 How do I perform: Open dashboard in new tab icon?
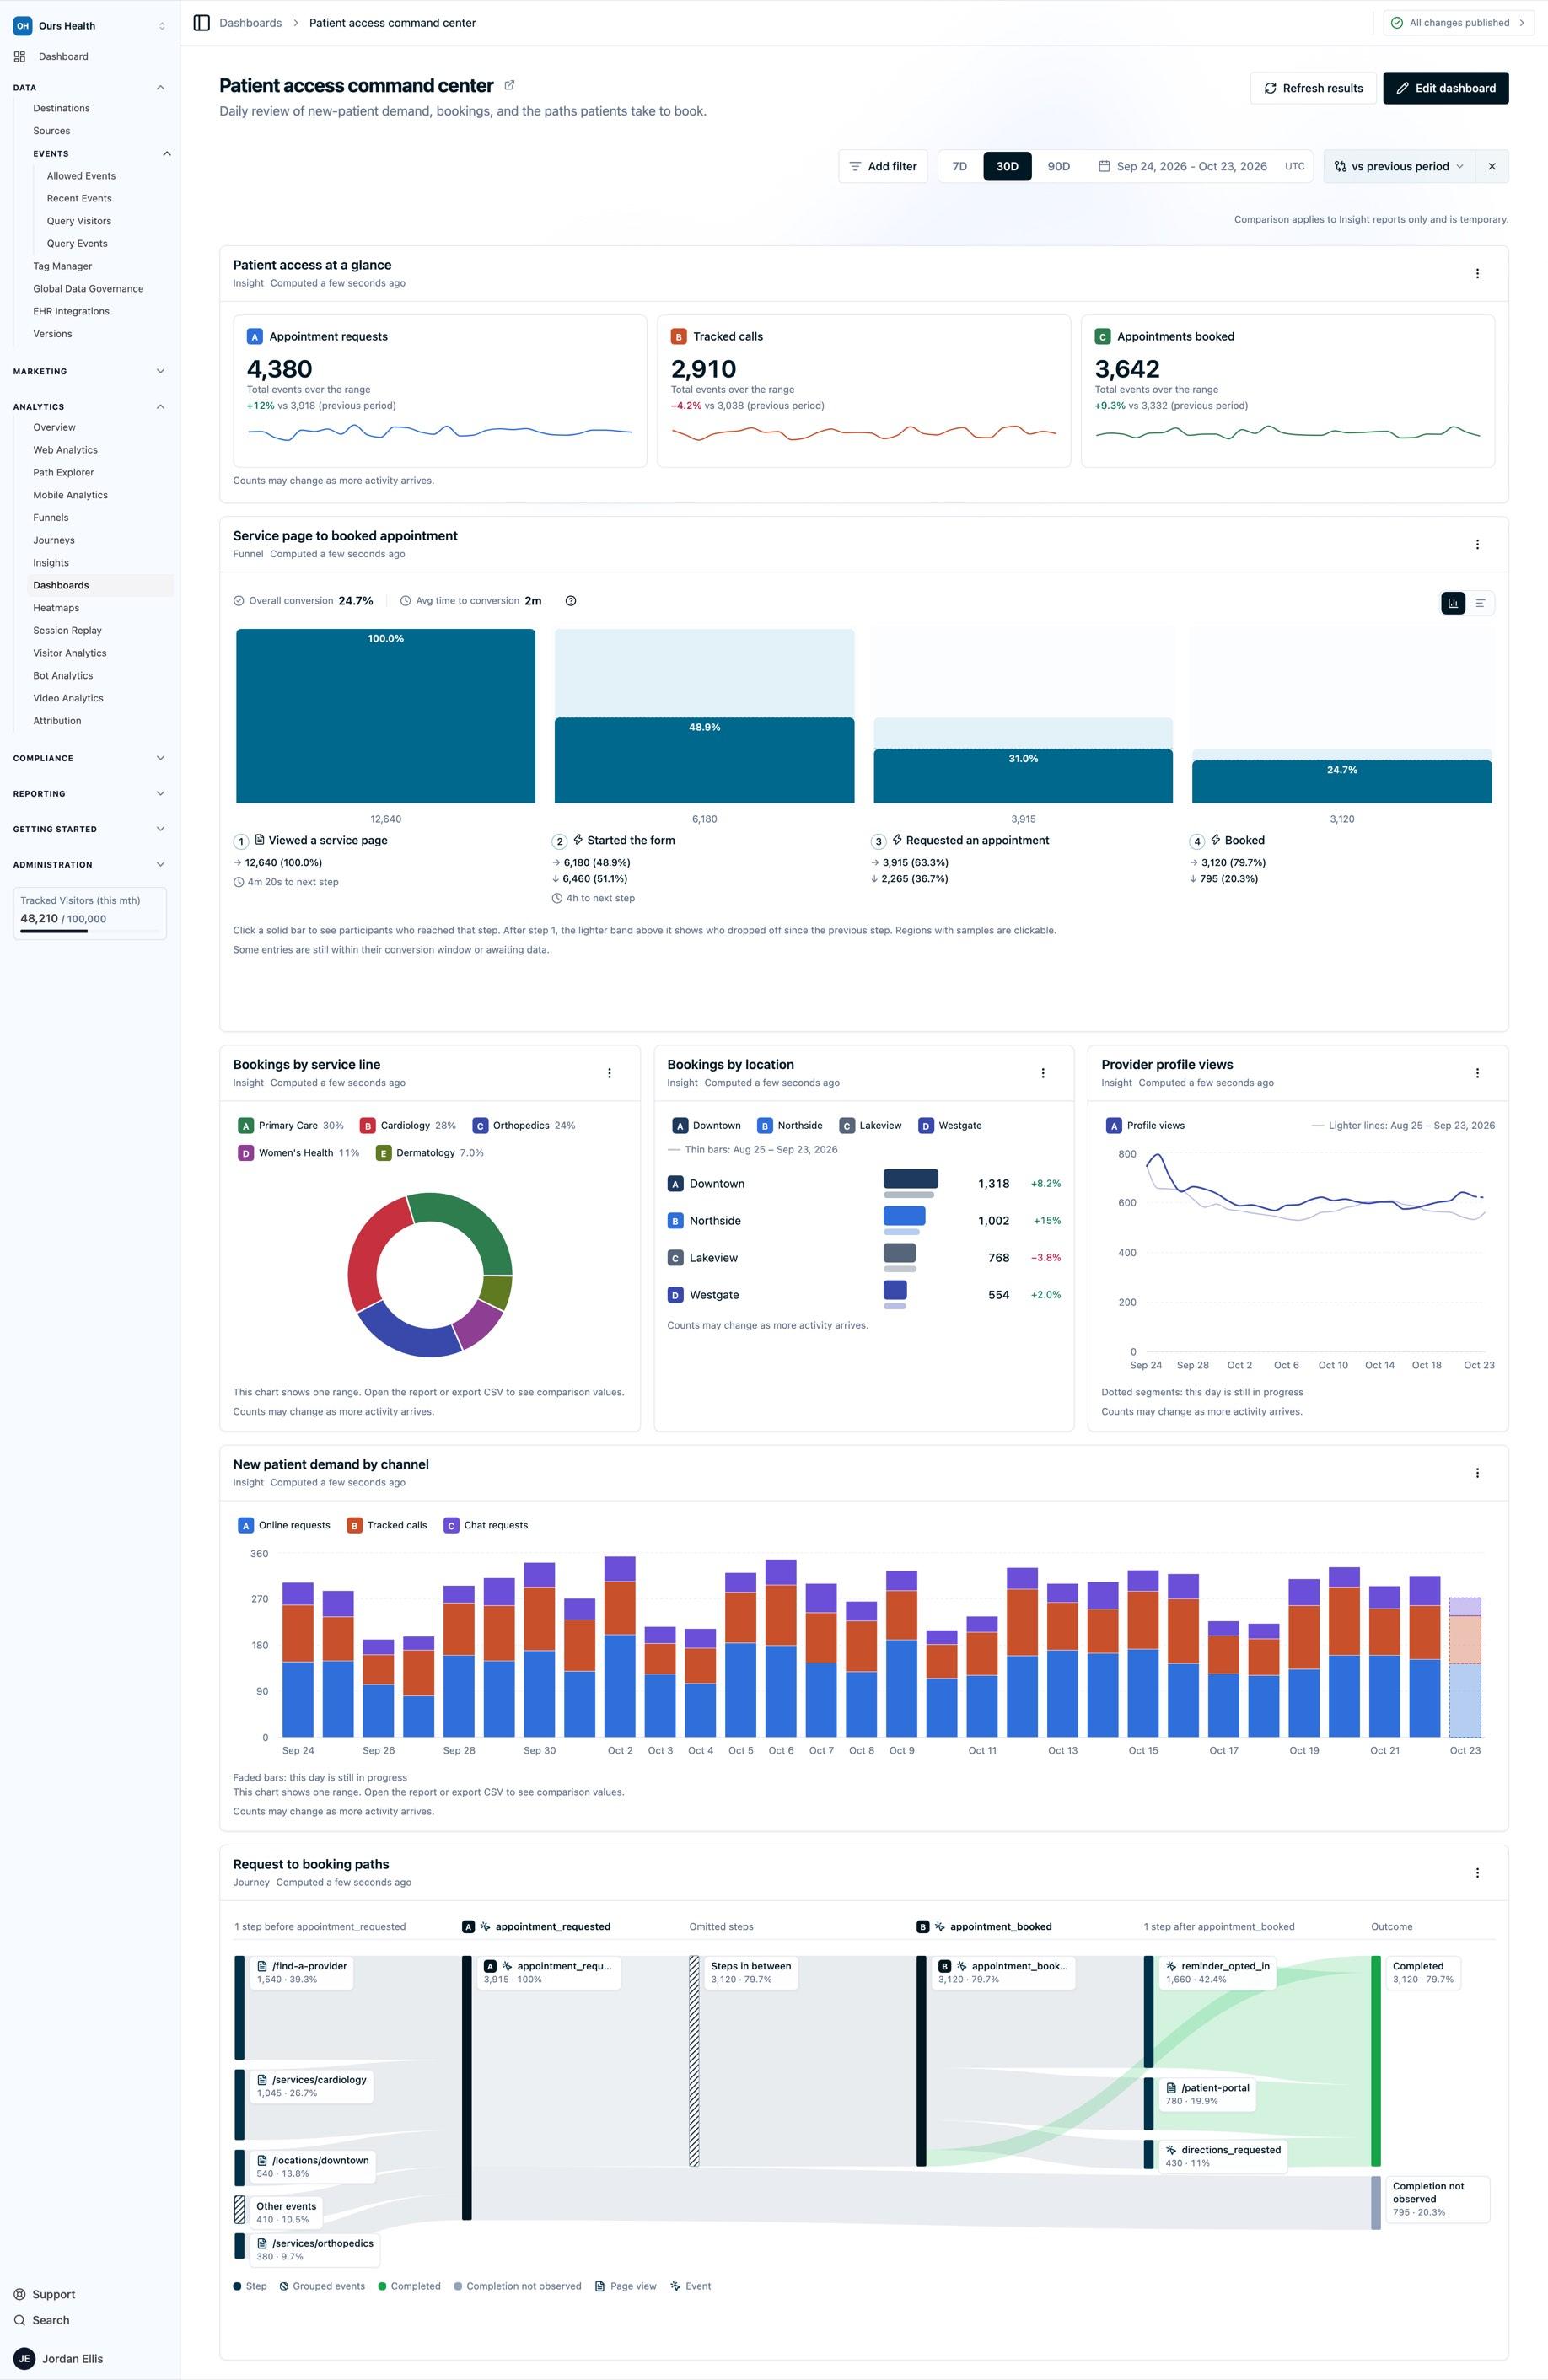[509, 86]
